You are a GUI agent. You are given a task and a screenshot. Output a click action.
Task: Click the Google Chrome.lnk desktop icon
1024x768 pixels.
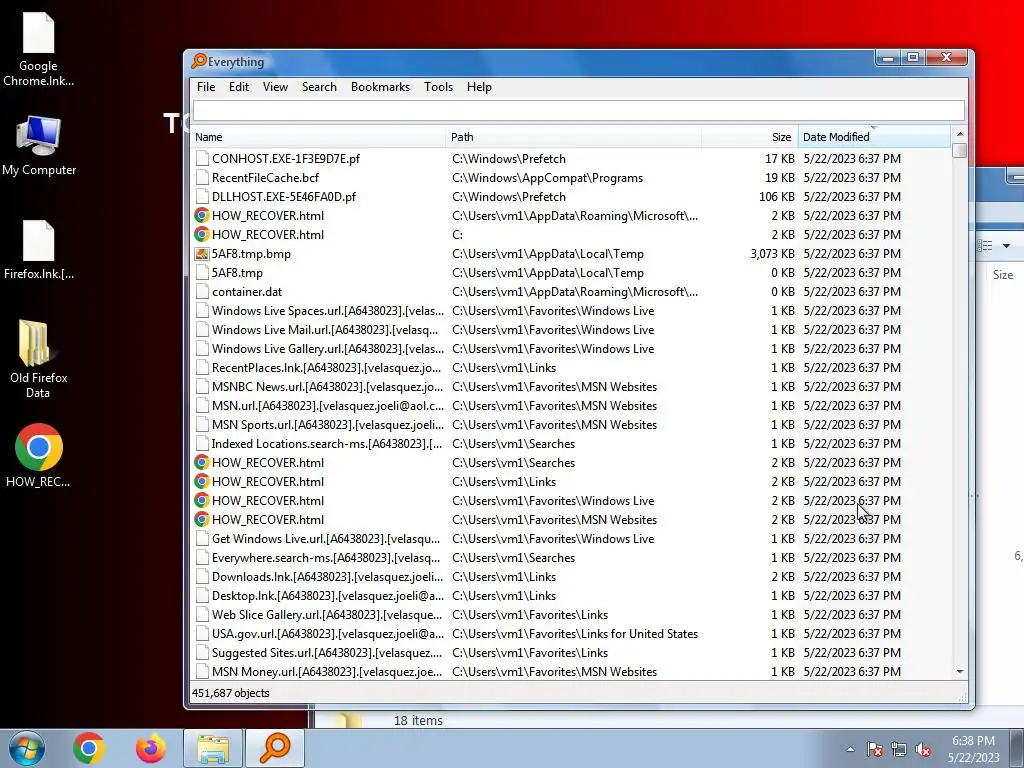[x=39, y=50]
